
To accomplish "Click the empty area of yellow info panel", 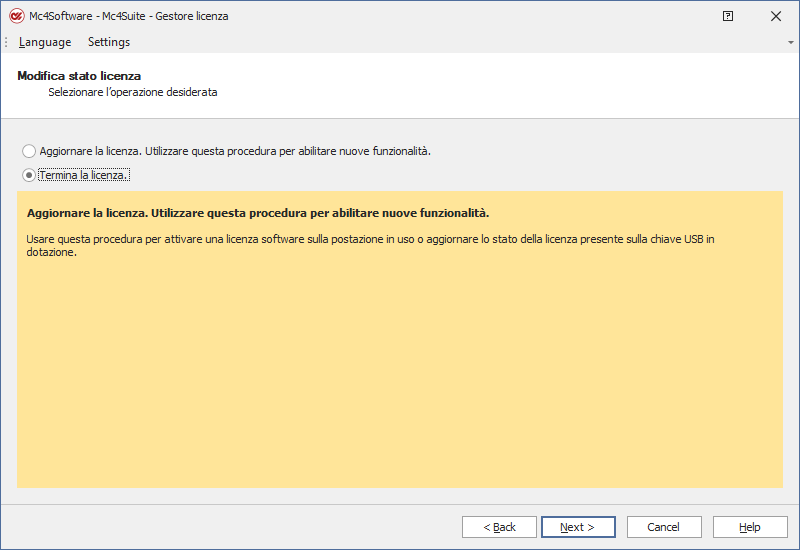I will point(400,380).
